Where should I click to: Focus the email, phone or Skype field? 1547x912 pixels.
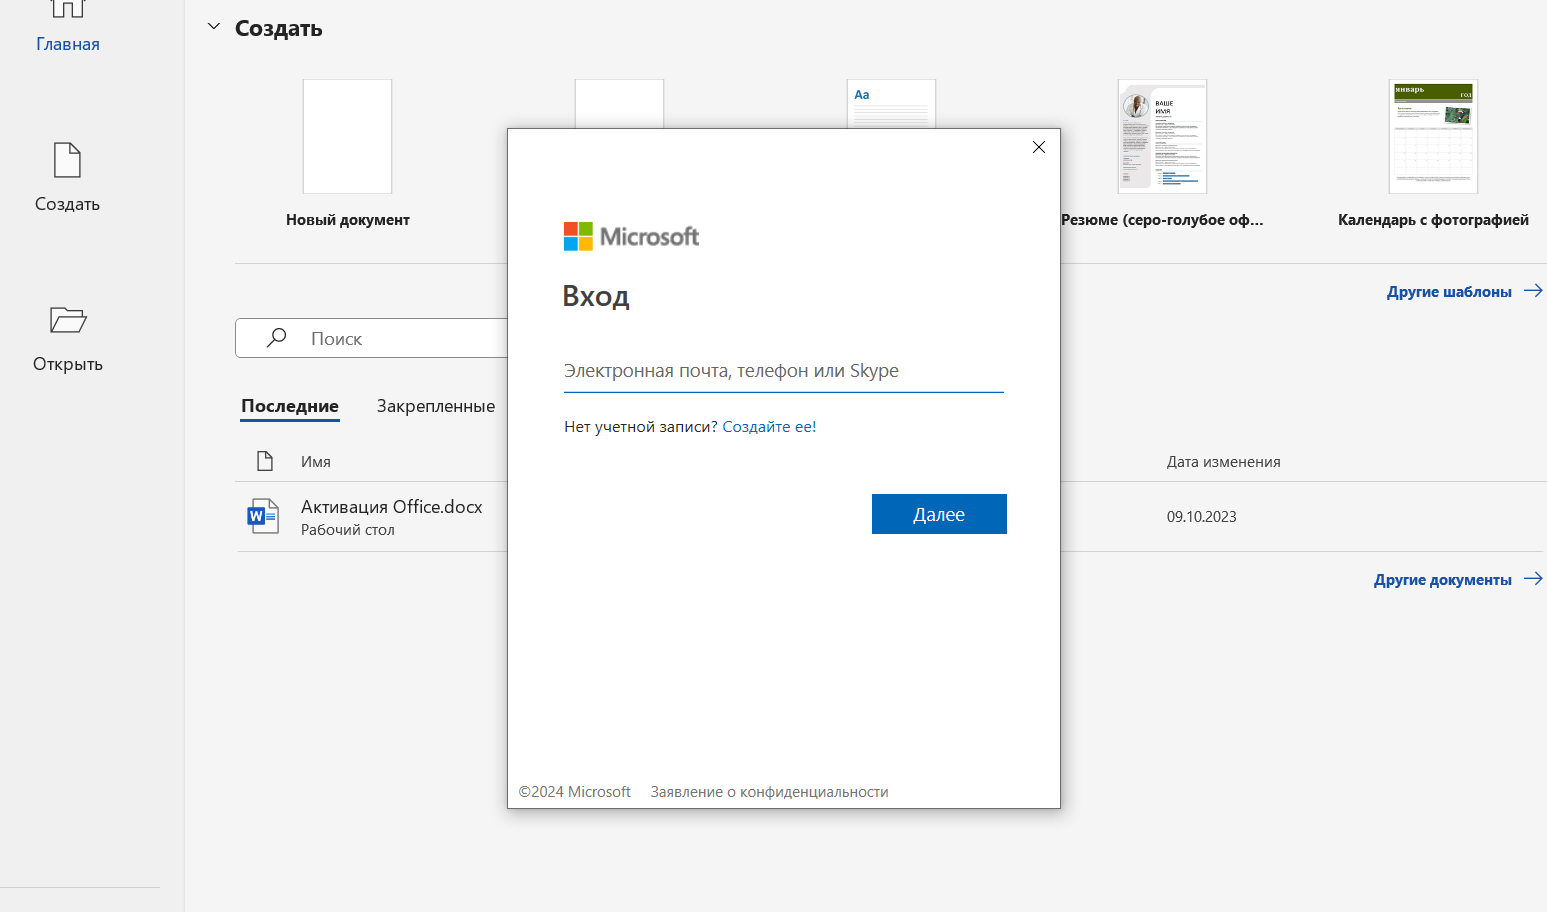pos(783,371)
